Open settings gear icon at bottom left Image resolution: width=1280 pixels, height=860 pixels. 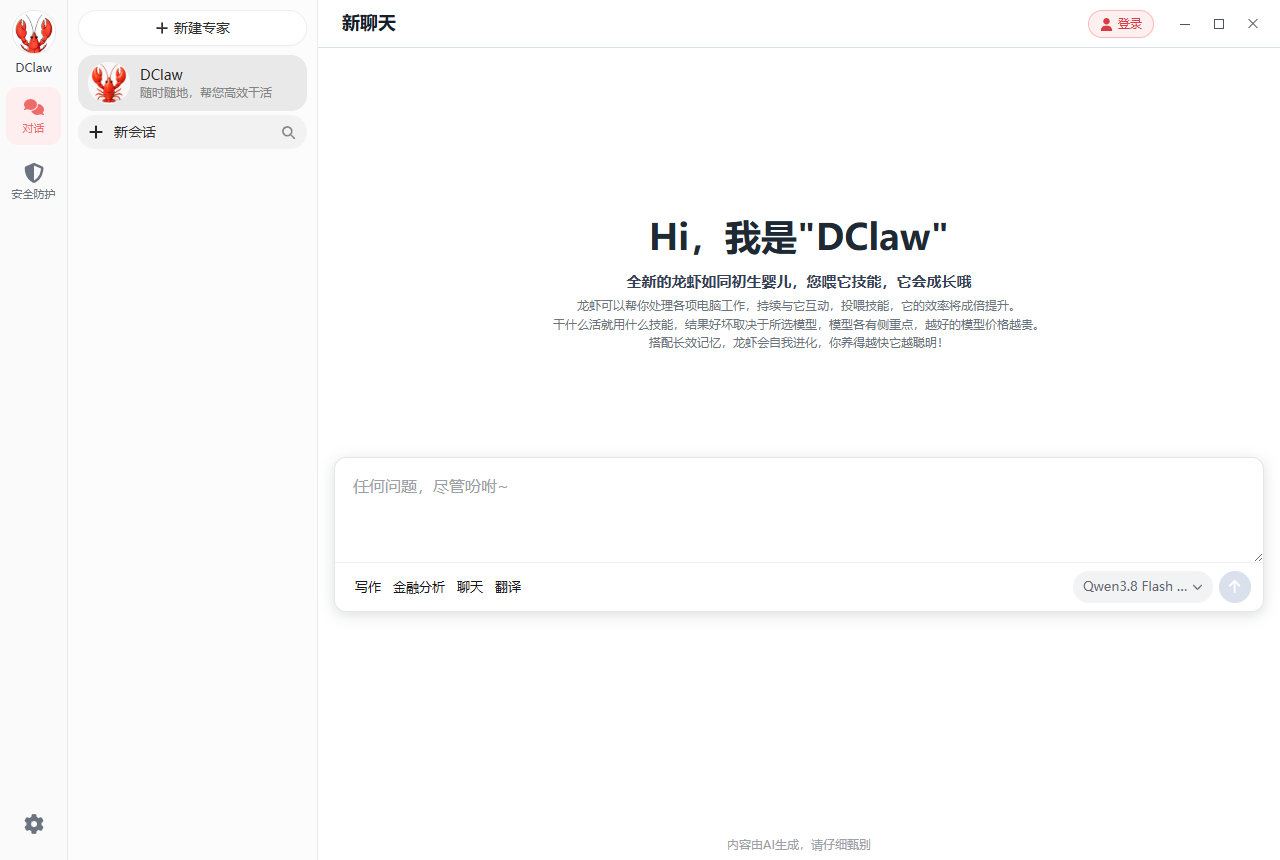34,824
